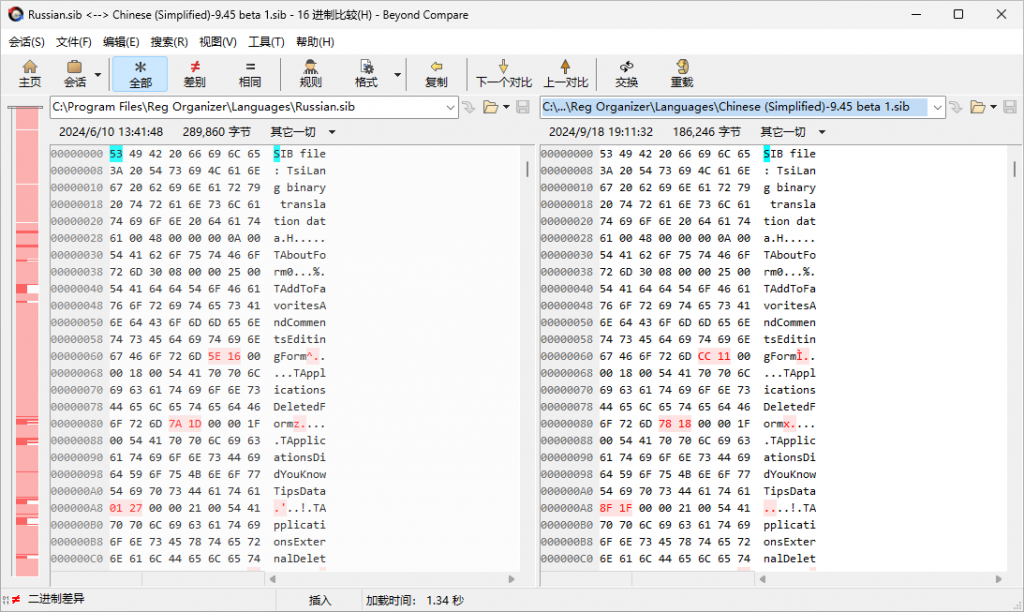Click the 加载时间 1.34 秒 status text

tap(415, 600)
